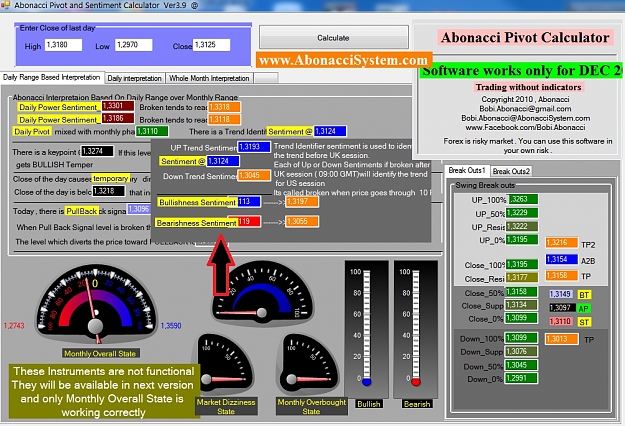Viewport: 625px width, 426px height.
Task: Click the BT value 1,3149
Action: point(561,294)
